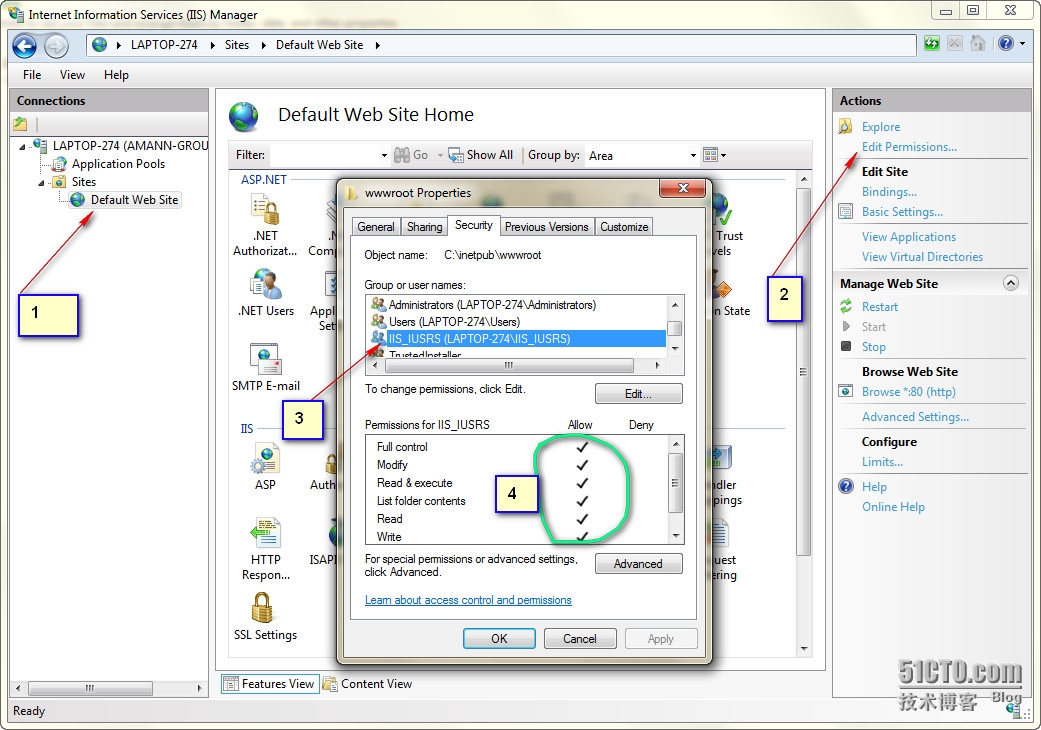Screen dimensions: 1041x730
Task: Click the Browse *:80 globe icon
Action: 846,391
